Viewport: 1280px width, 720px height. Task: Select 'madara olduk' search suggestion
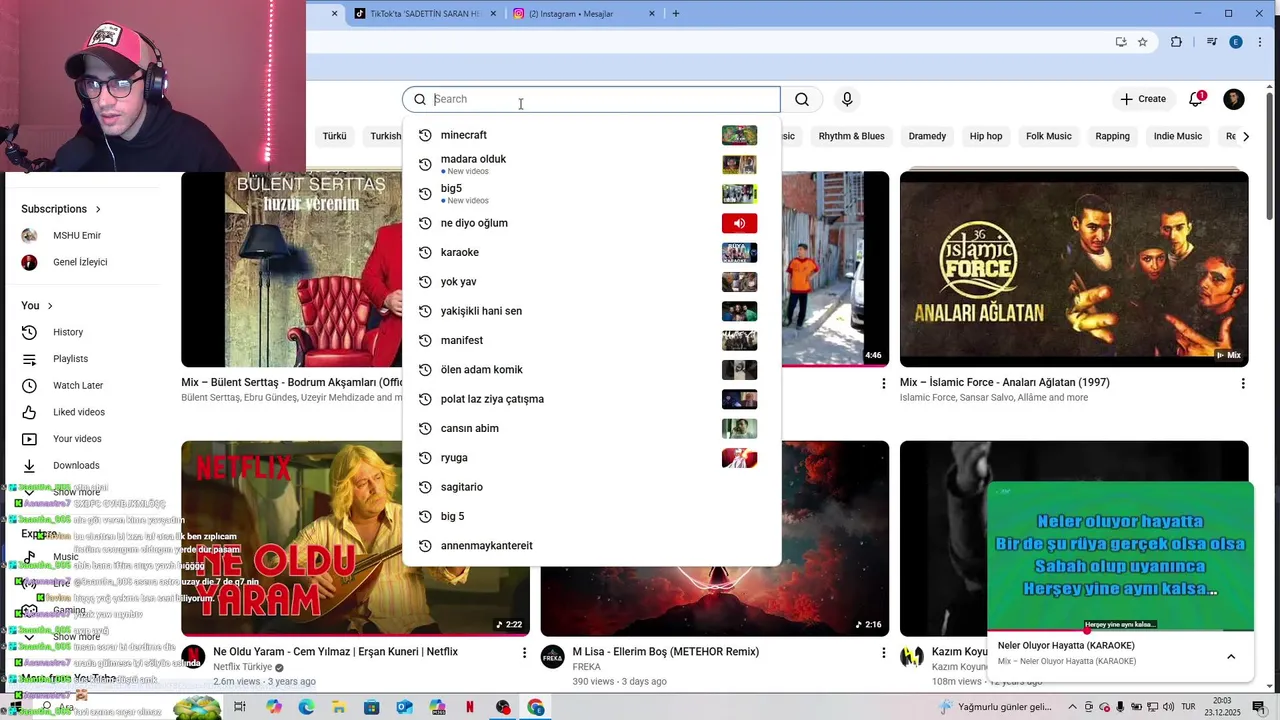(591, 164)
